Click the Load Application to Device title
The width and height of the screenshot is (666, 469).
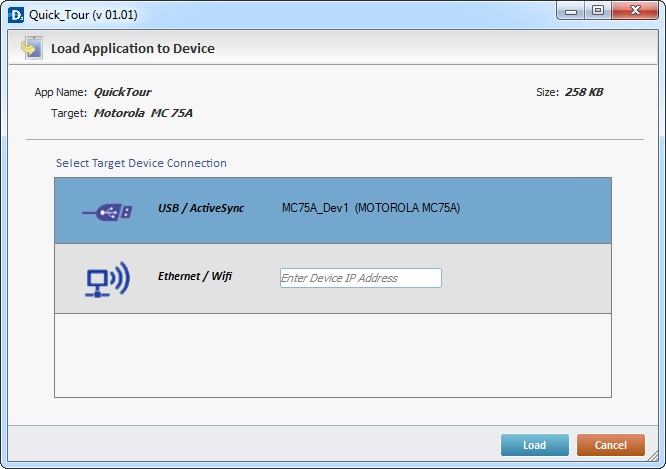(x=133, y=48)
